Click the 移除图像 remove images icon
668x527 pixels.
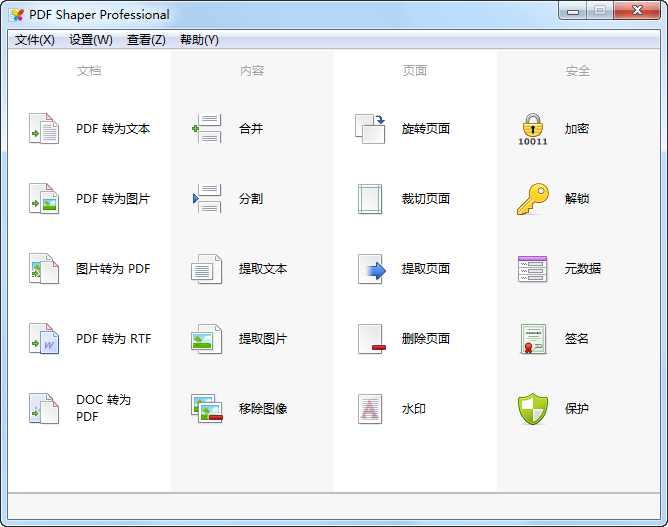207,409
